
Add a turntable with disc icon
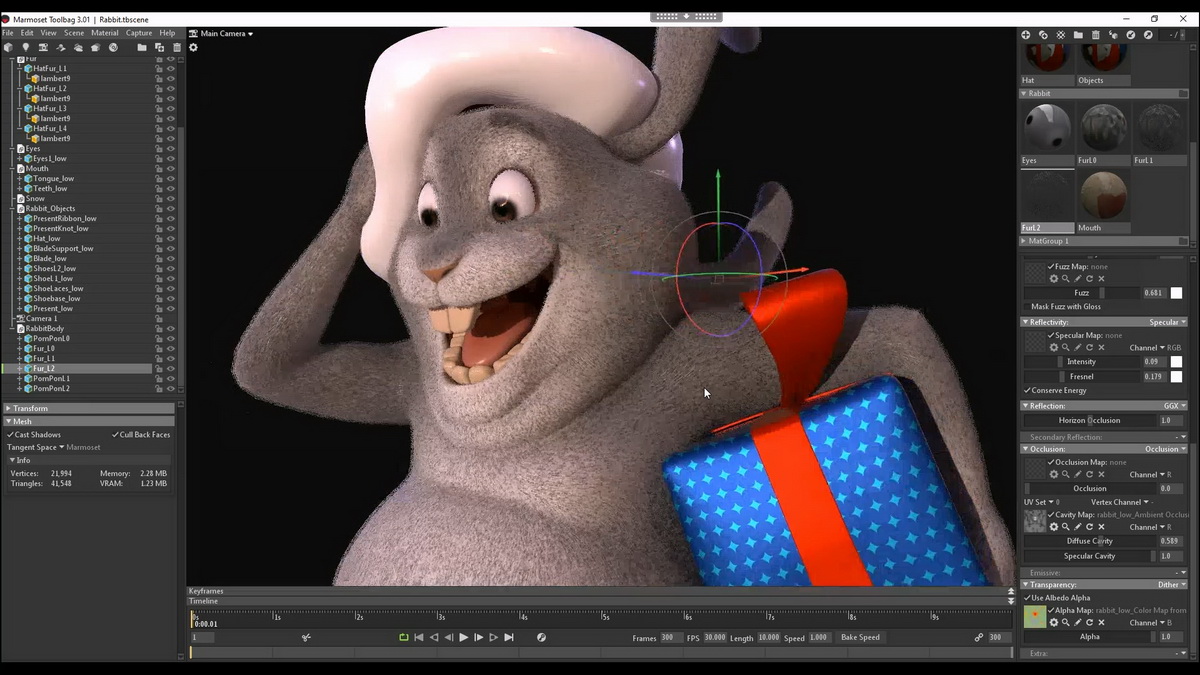tap(113, 47)
